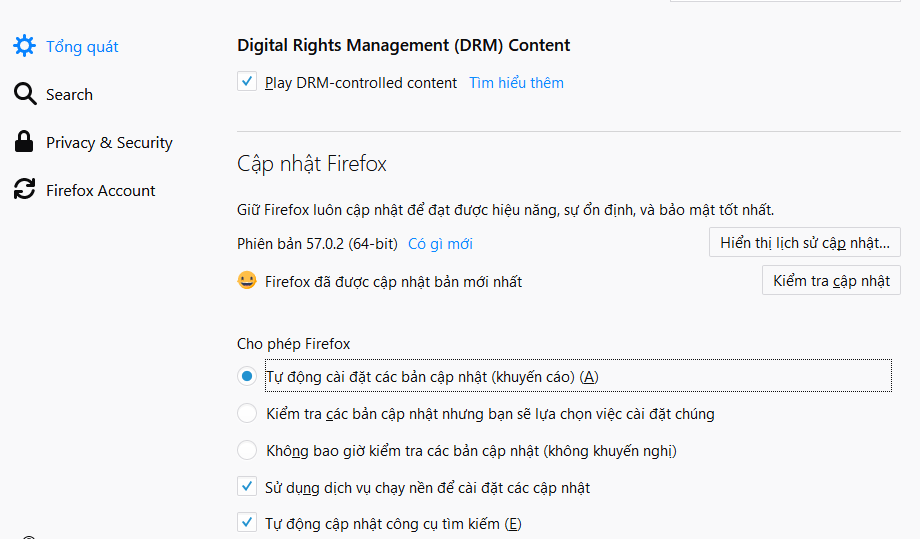Uncheck Play DRM-controlled content
Viewport: 920px width, 539px height.
247,81
